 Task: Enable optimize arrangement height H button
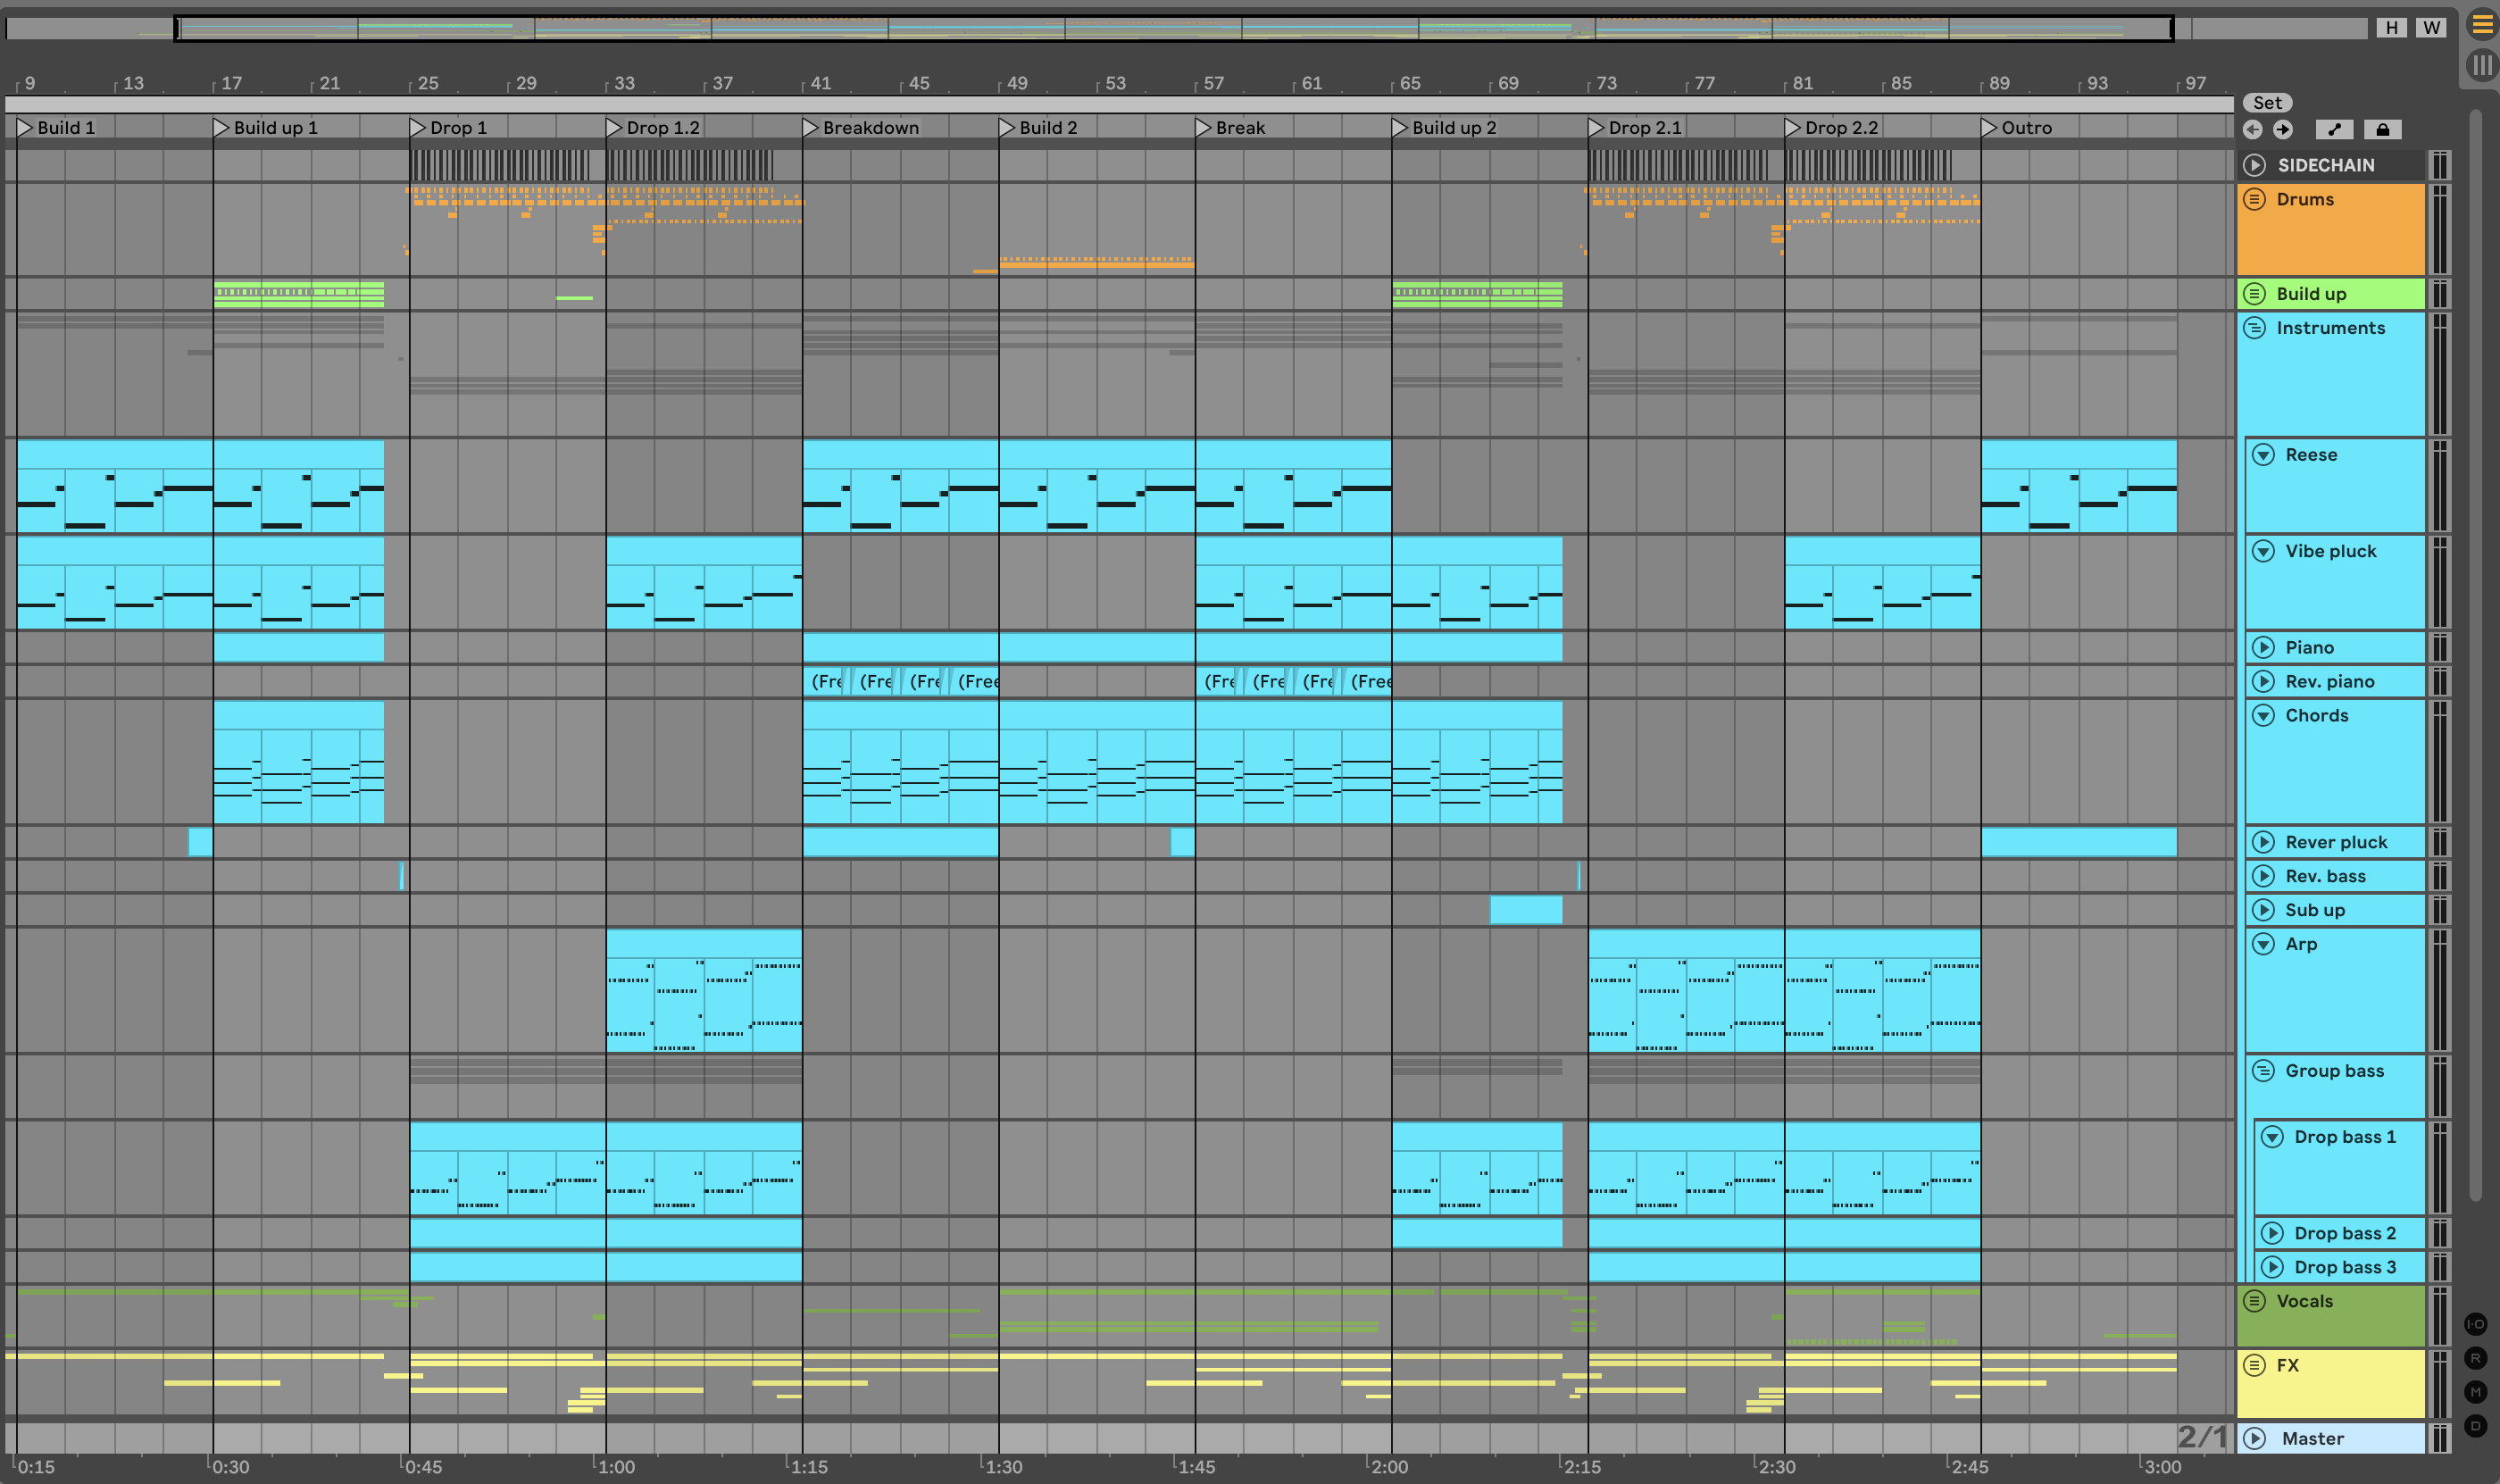[2391, 27]
